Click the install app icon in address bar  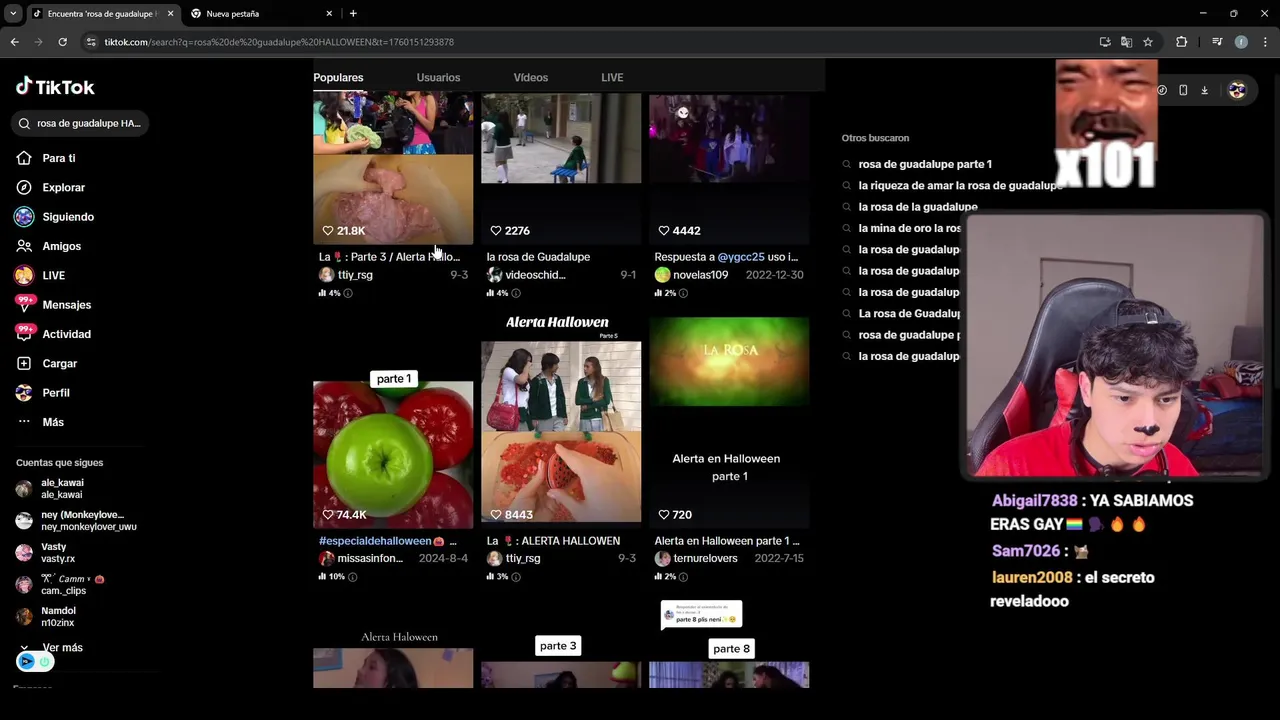(1105, 42)
